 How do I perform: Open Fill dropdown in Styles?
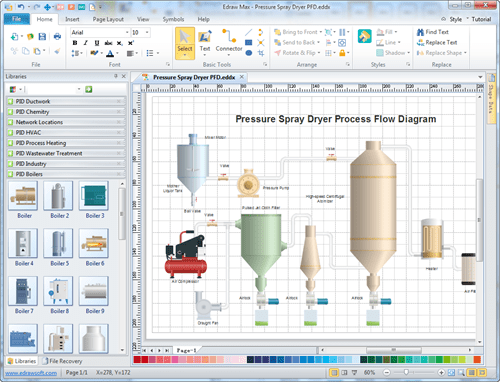387,32
